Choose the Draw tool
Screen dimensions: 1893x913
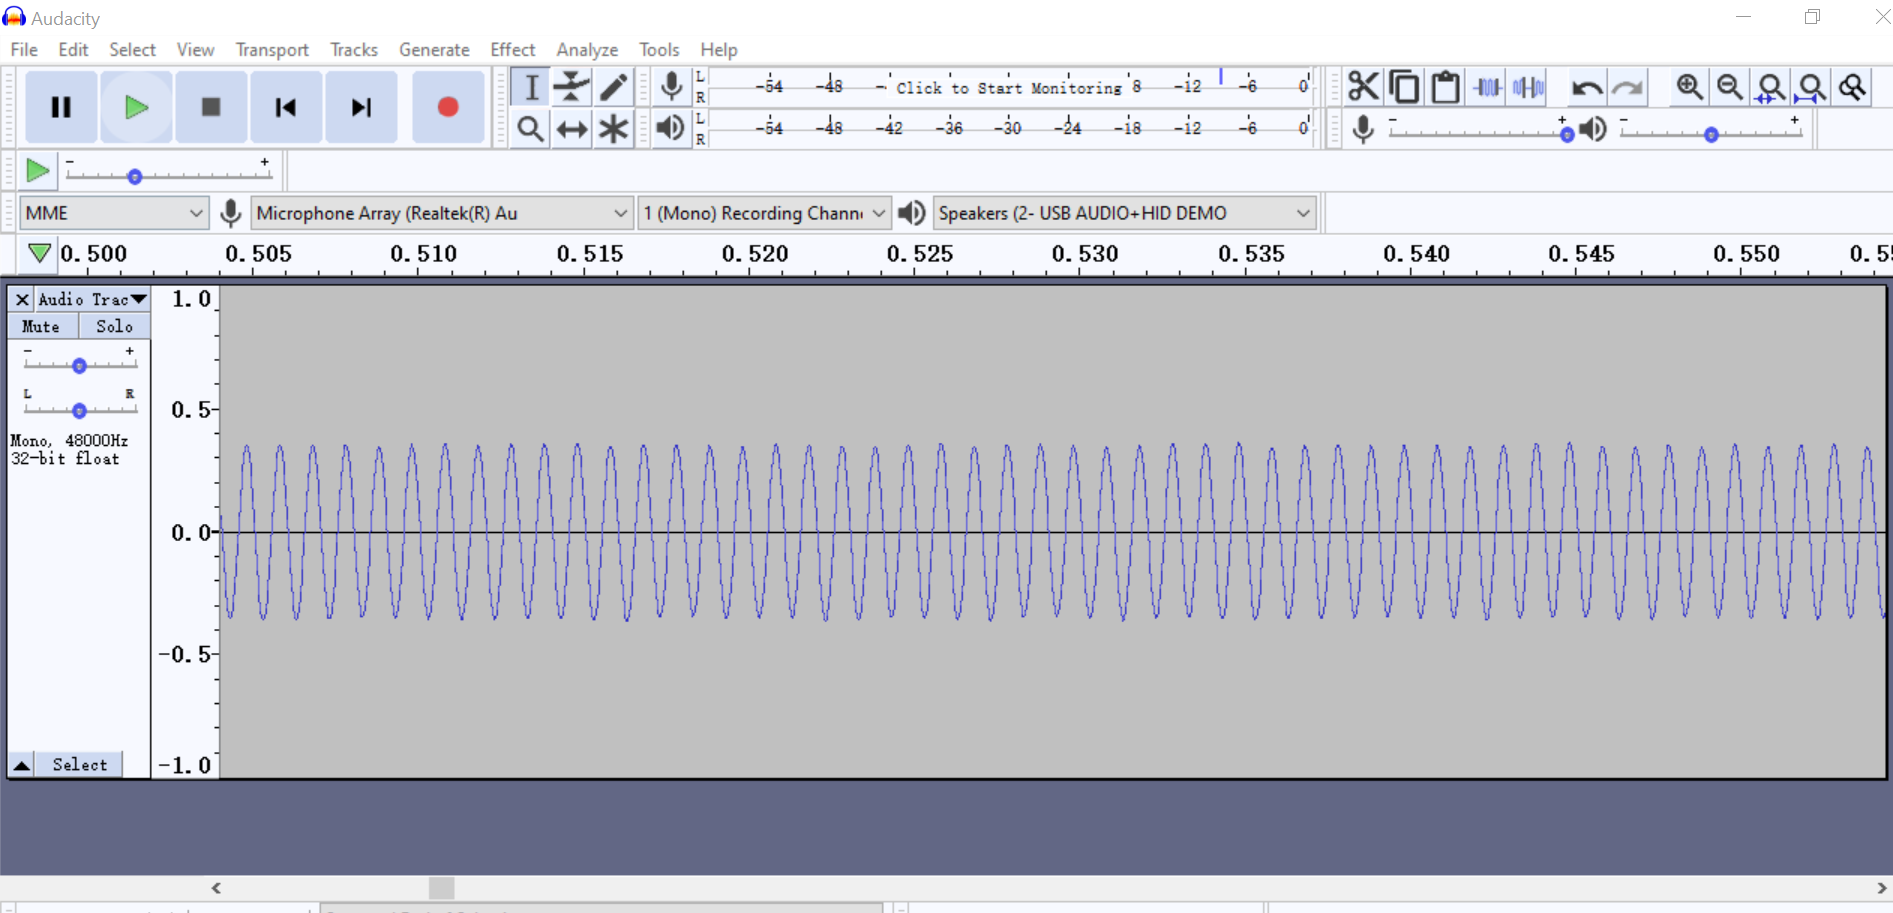tap(613, 87)
